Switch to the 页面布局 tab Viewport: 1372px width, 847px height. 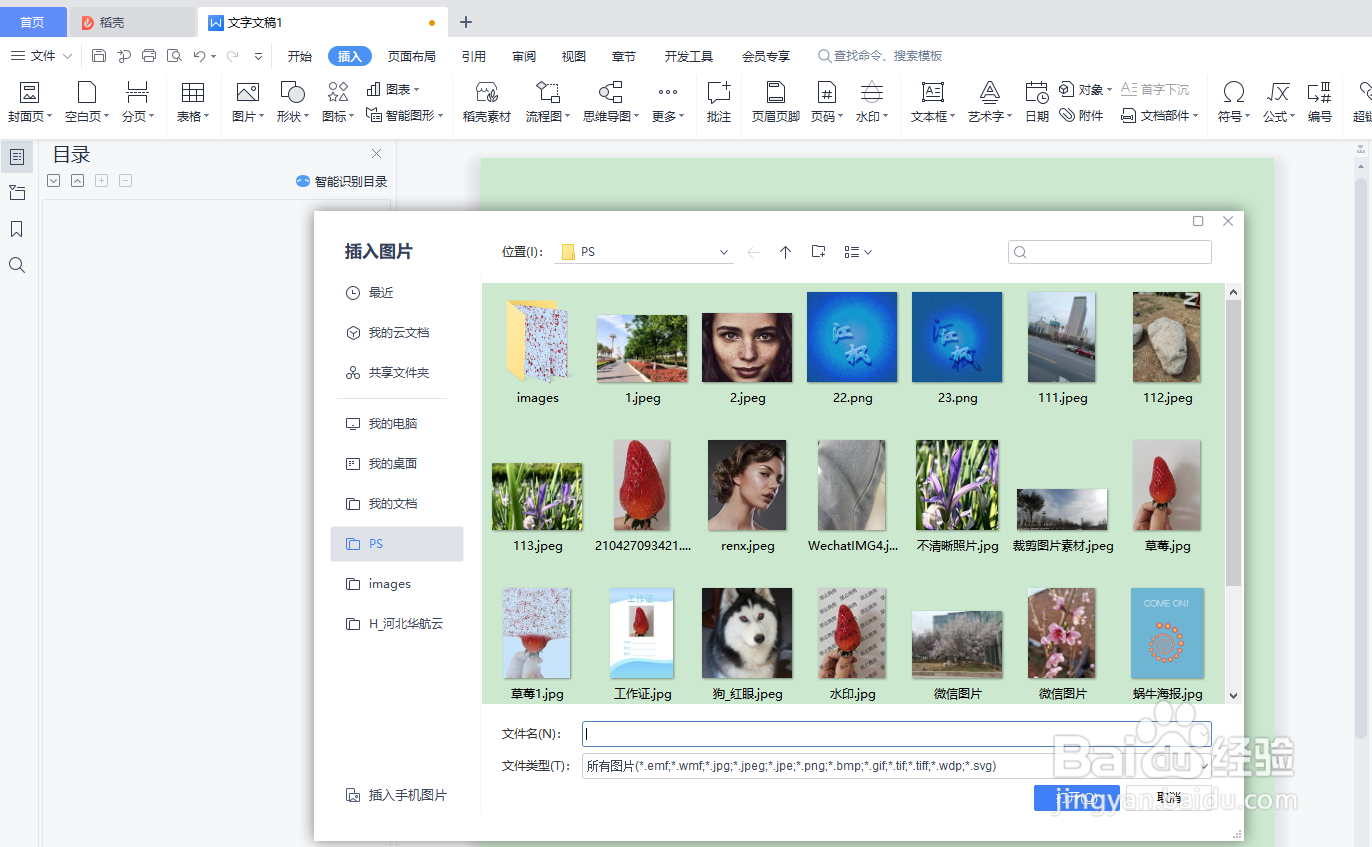[412, 56]
